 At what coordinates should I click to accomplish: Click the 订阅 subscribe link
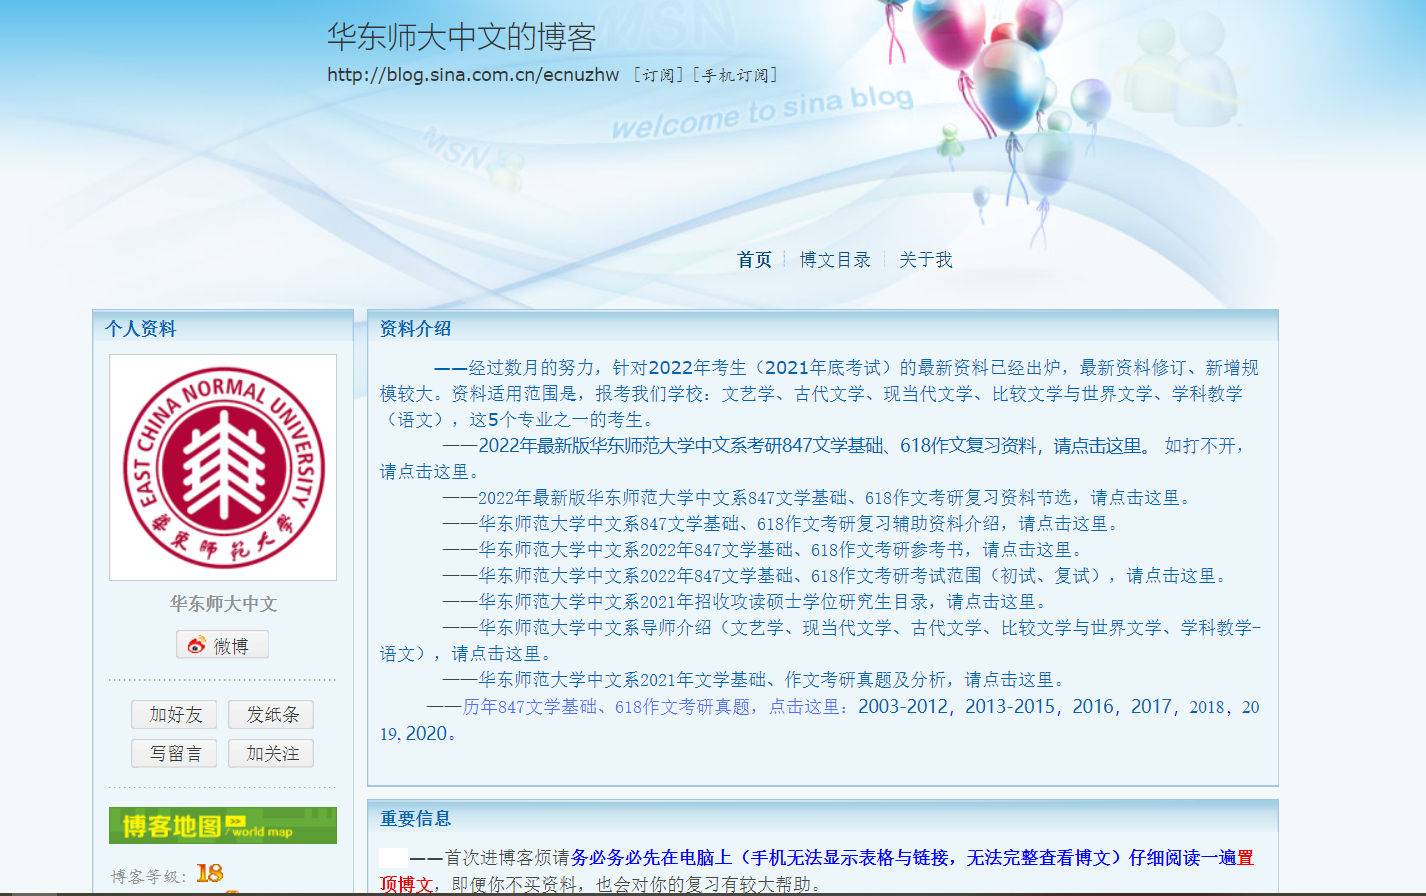(658, 75)
